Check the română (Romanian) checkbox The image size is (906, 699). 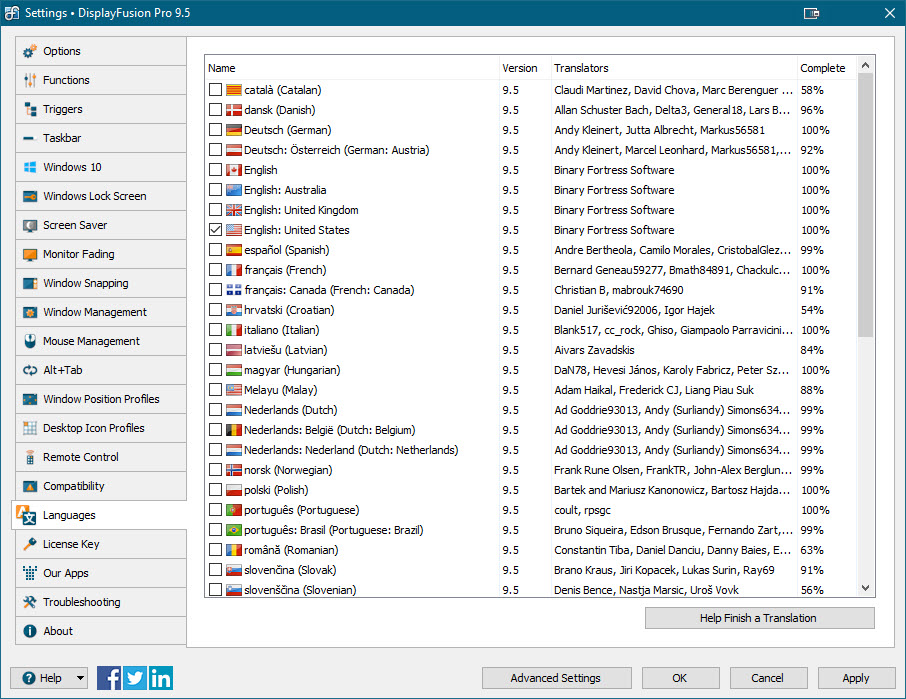click(x=216, y=550)
